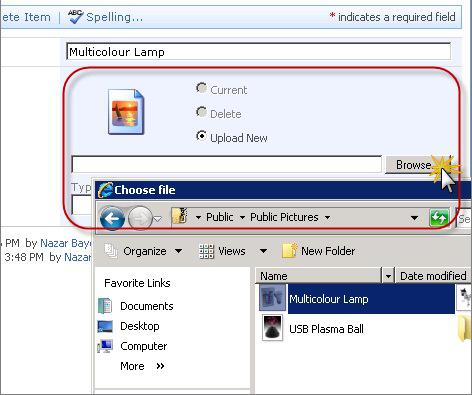Sort by Date modified column
The width and height of the screenshot is (472, 395).
pos(433,276)
